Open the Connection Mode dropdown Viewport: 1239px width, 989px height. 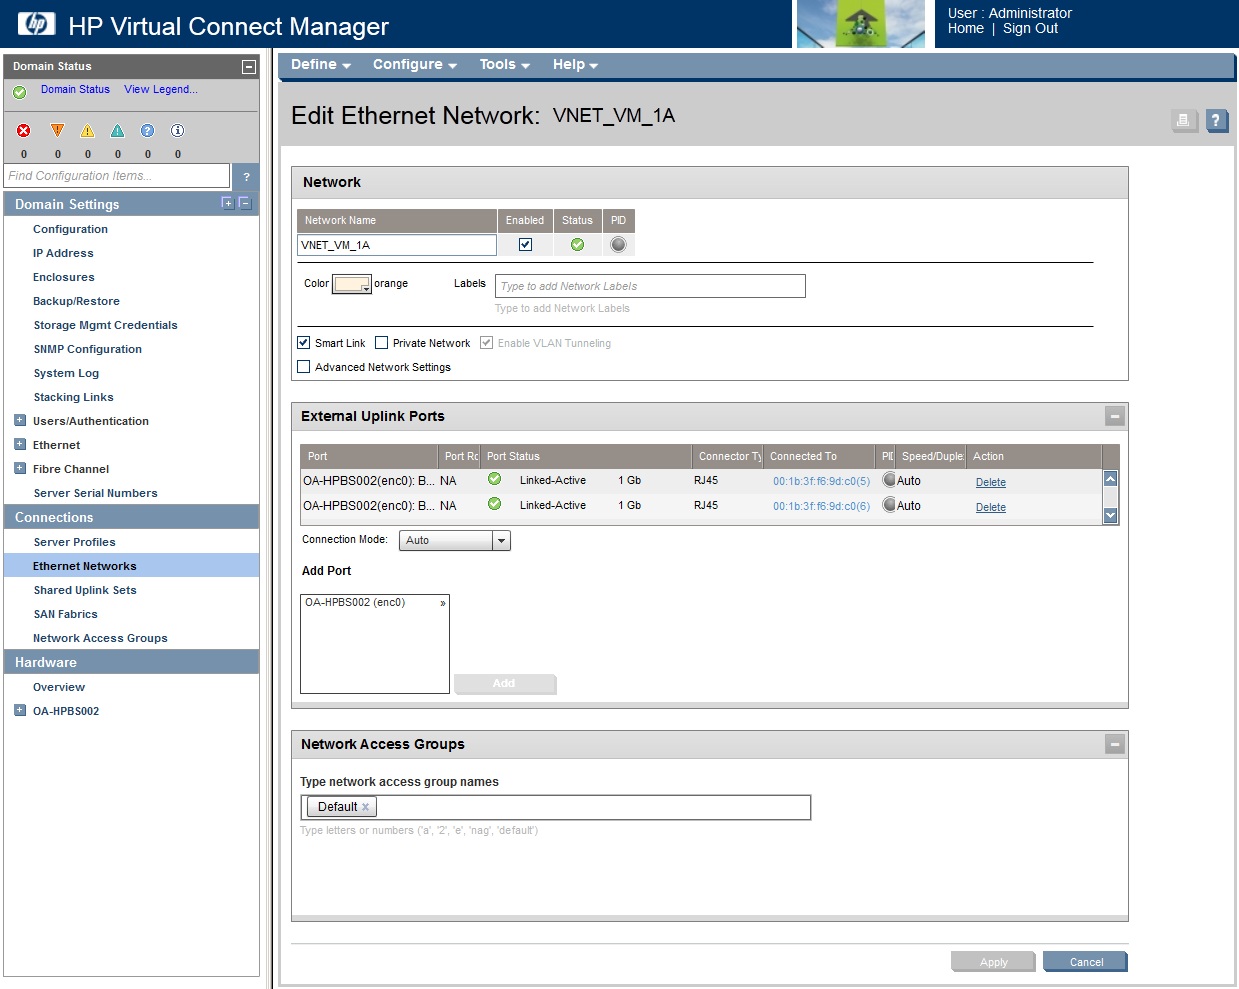455,540
